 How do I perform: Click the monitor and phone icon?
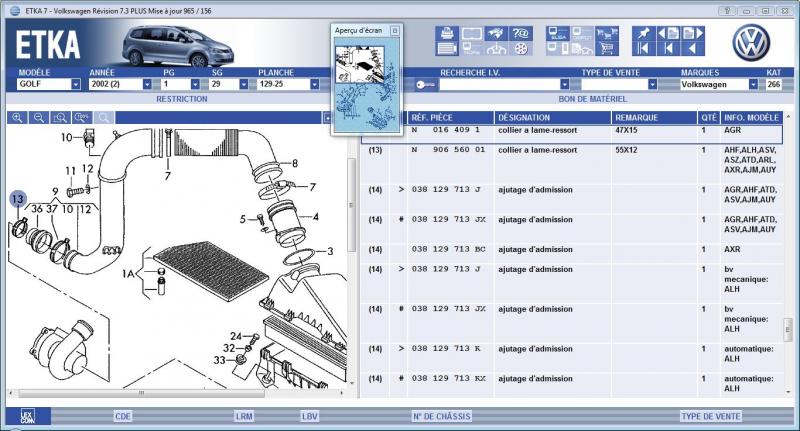(557, 48)
